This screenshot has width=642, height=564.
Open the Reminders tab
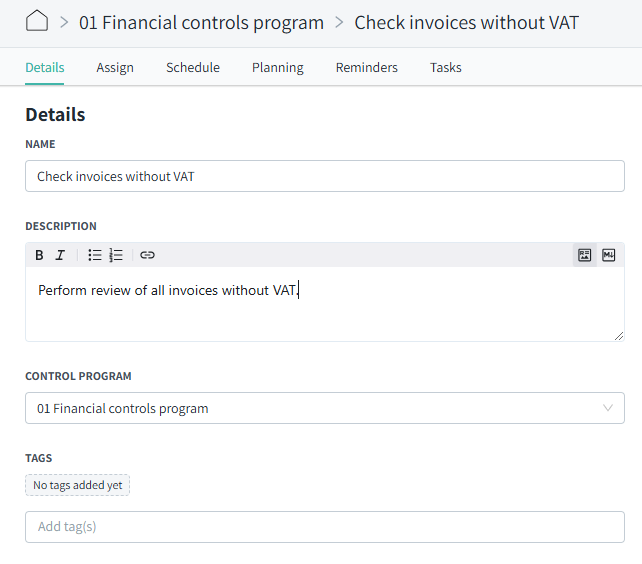[366, 68]
